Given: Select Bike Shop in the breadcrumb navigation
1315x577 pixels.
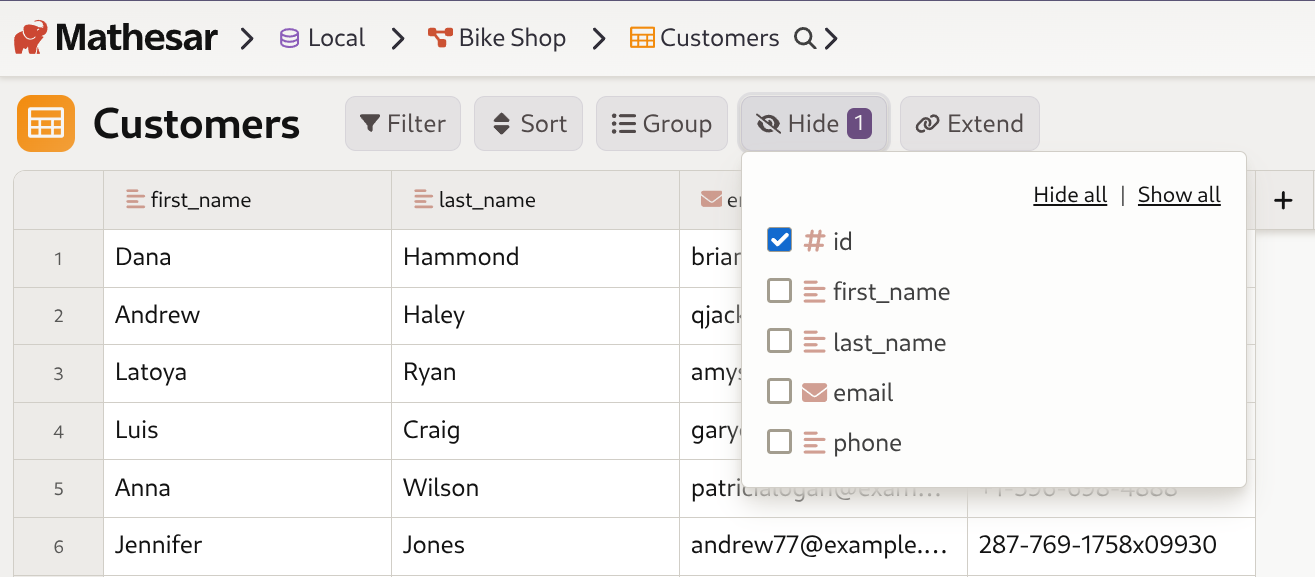Looking at the screenshot, I should (x=511, y=37).
